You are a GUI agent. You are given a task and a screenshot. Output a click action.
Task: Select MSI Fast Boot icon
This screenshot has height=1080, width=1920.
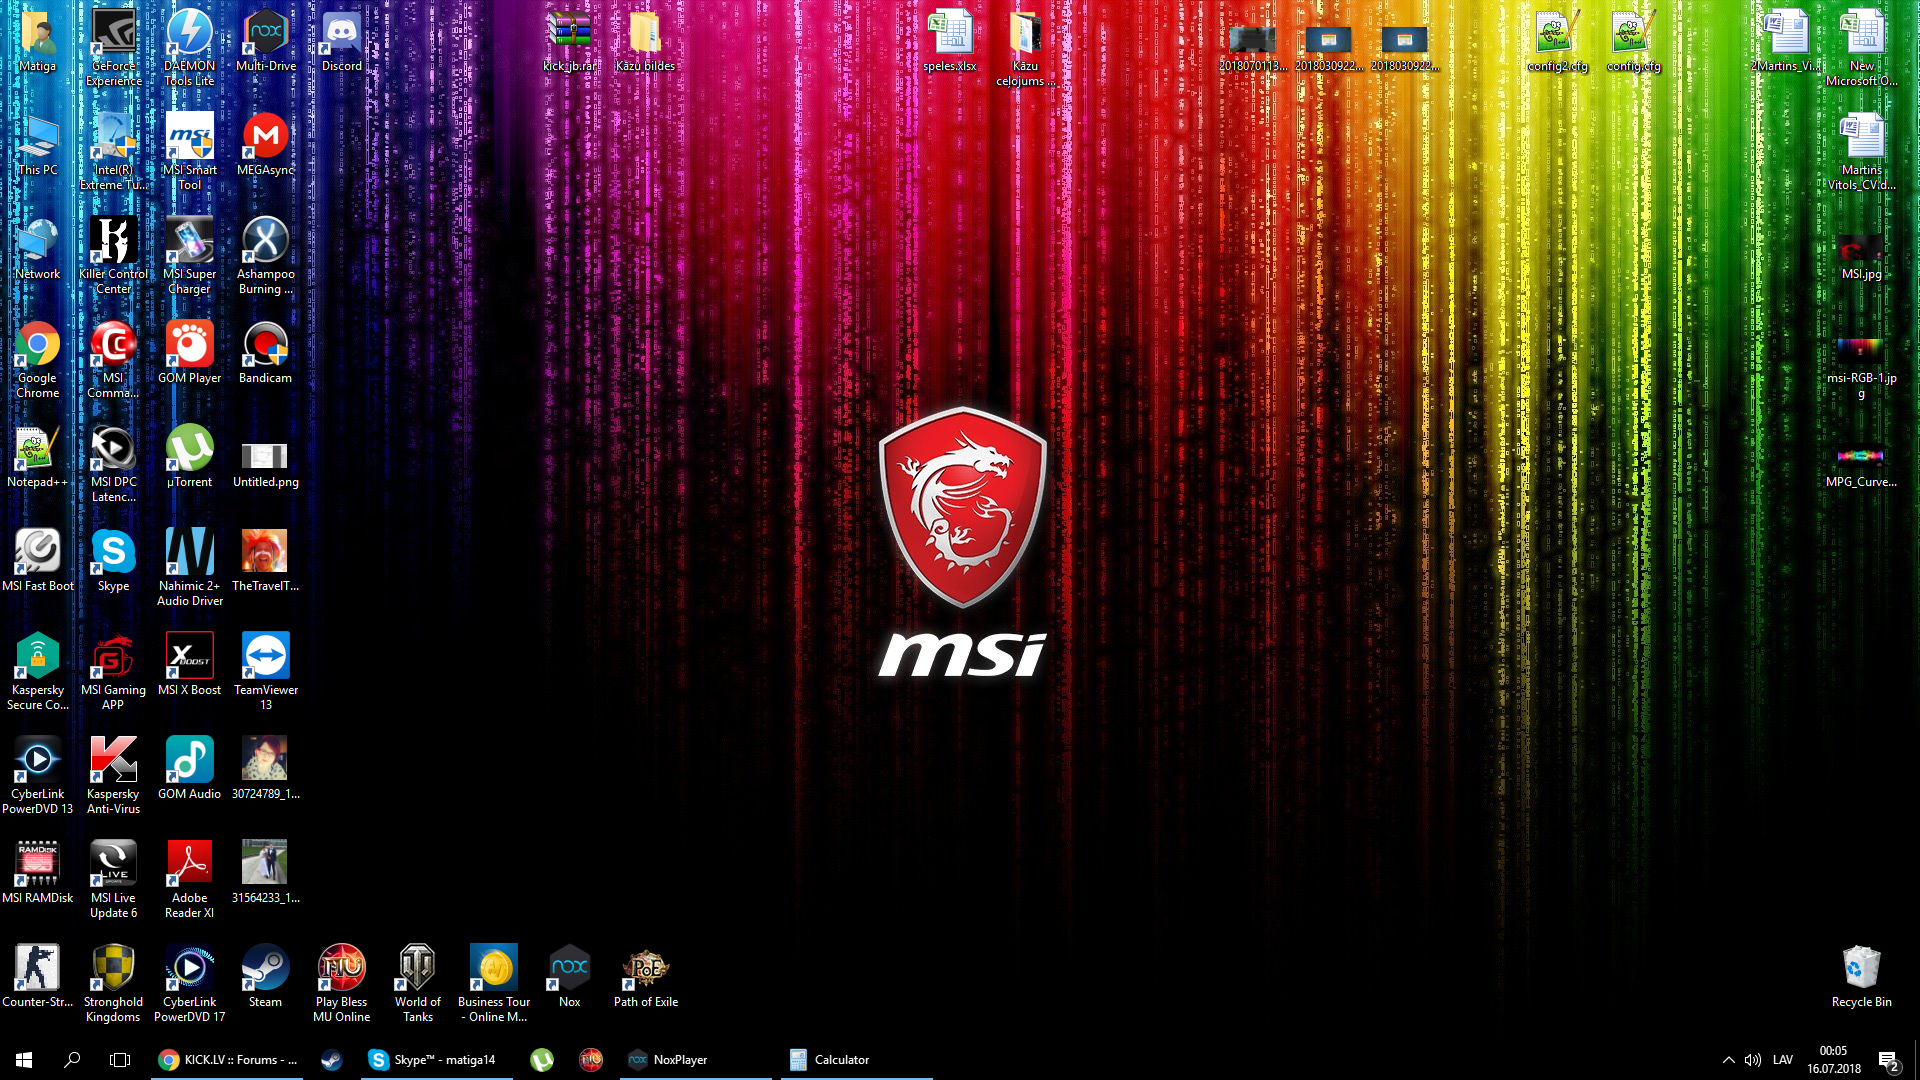point(37,560)
